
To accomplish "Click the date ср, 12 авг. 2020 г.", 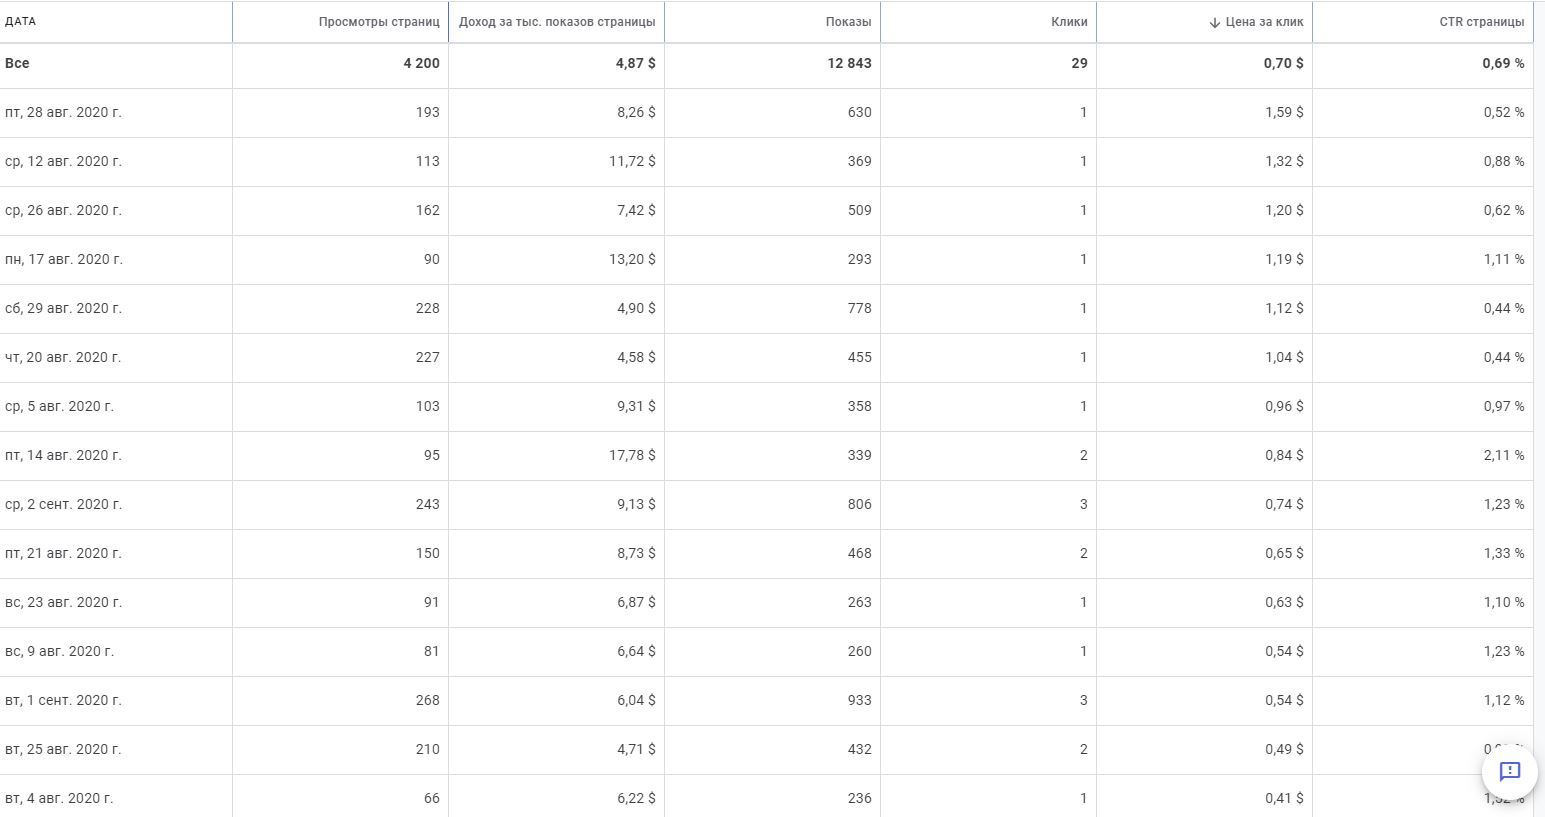I will point(63,161).
